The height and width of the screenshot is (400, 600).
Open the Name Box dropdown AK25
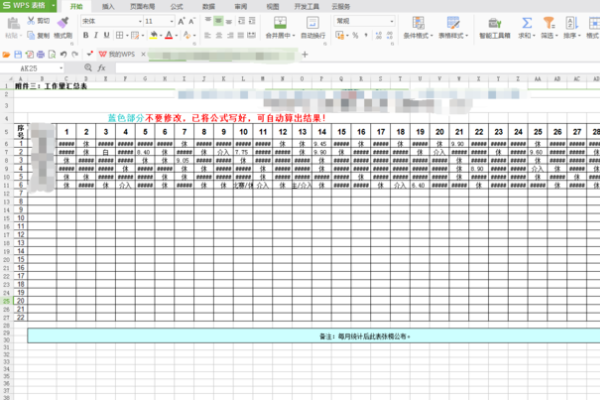tap(61, 68)
